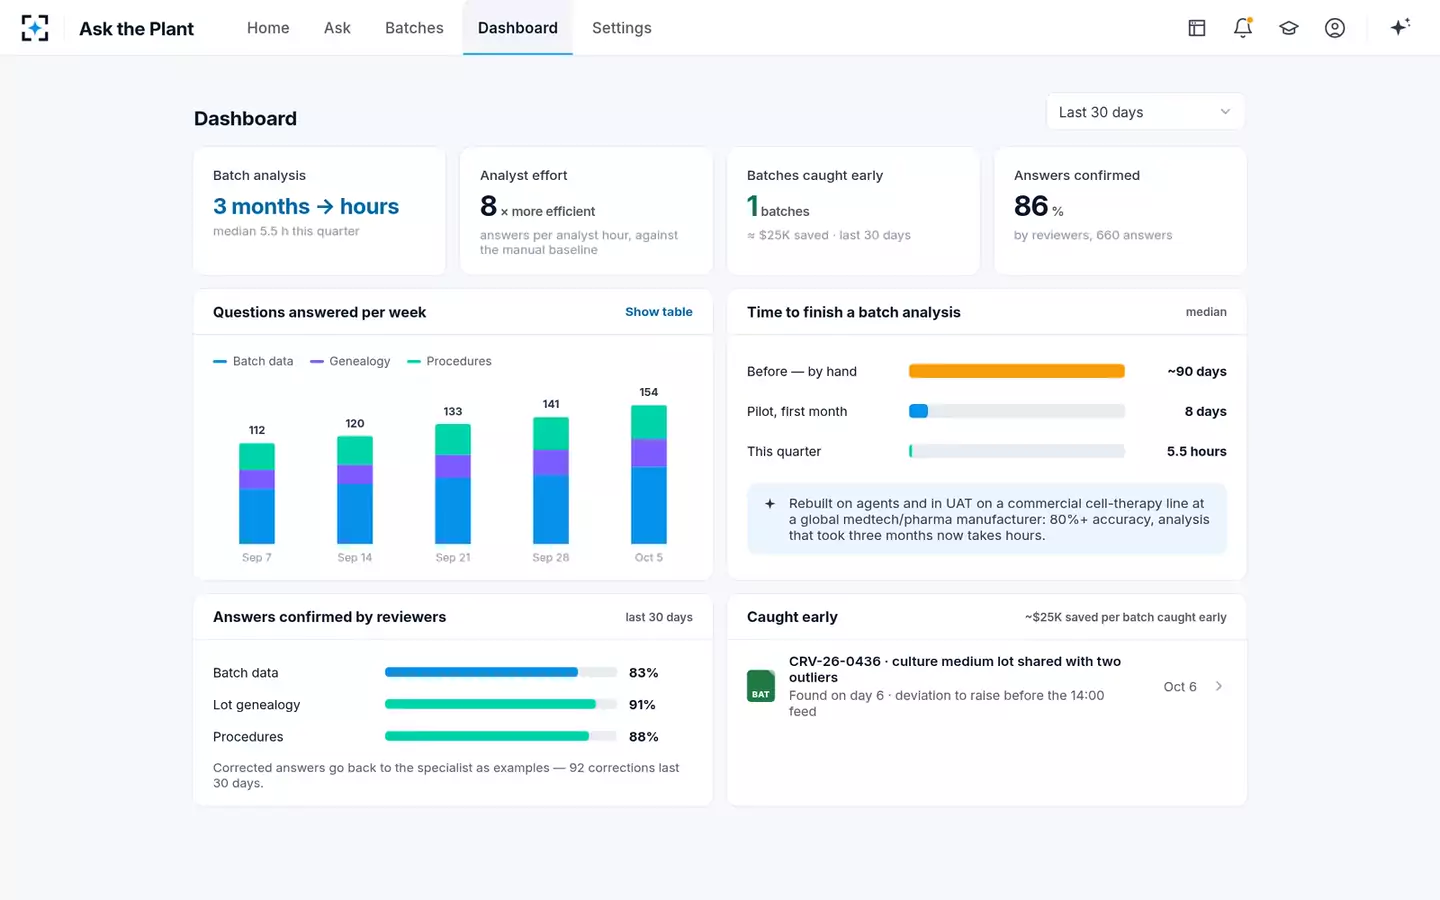Click the This quarter progress bar
The height and width of the screenshot is (900, 1440).
(1017, 451)
